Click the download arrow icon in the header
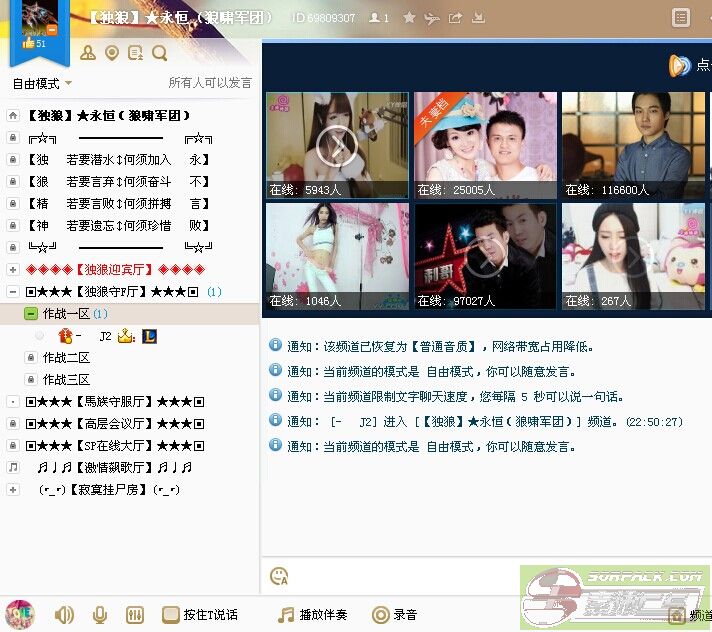The height and width of the screenshot is (632, 712). pos(478,17)
